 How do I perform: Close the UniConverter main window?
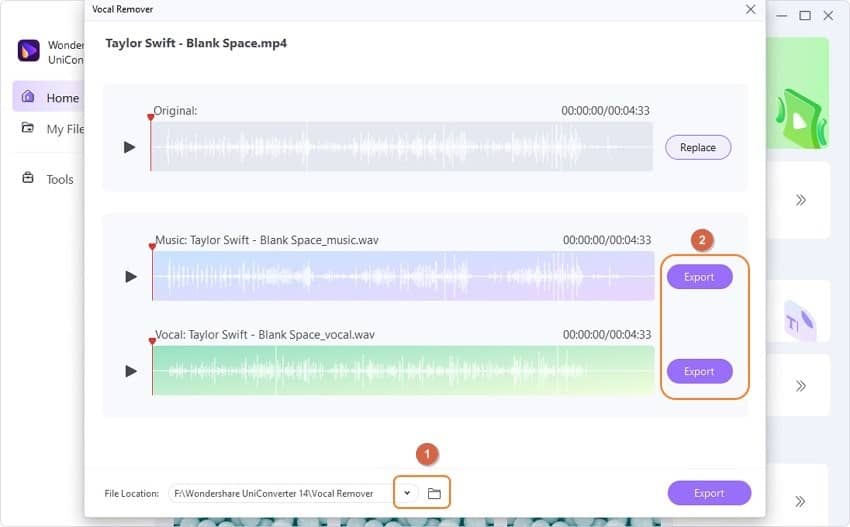[828, 16]
